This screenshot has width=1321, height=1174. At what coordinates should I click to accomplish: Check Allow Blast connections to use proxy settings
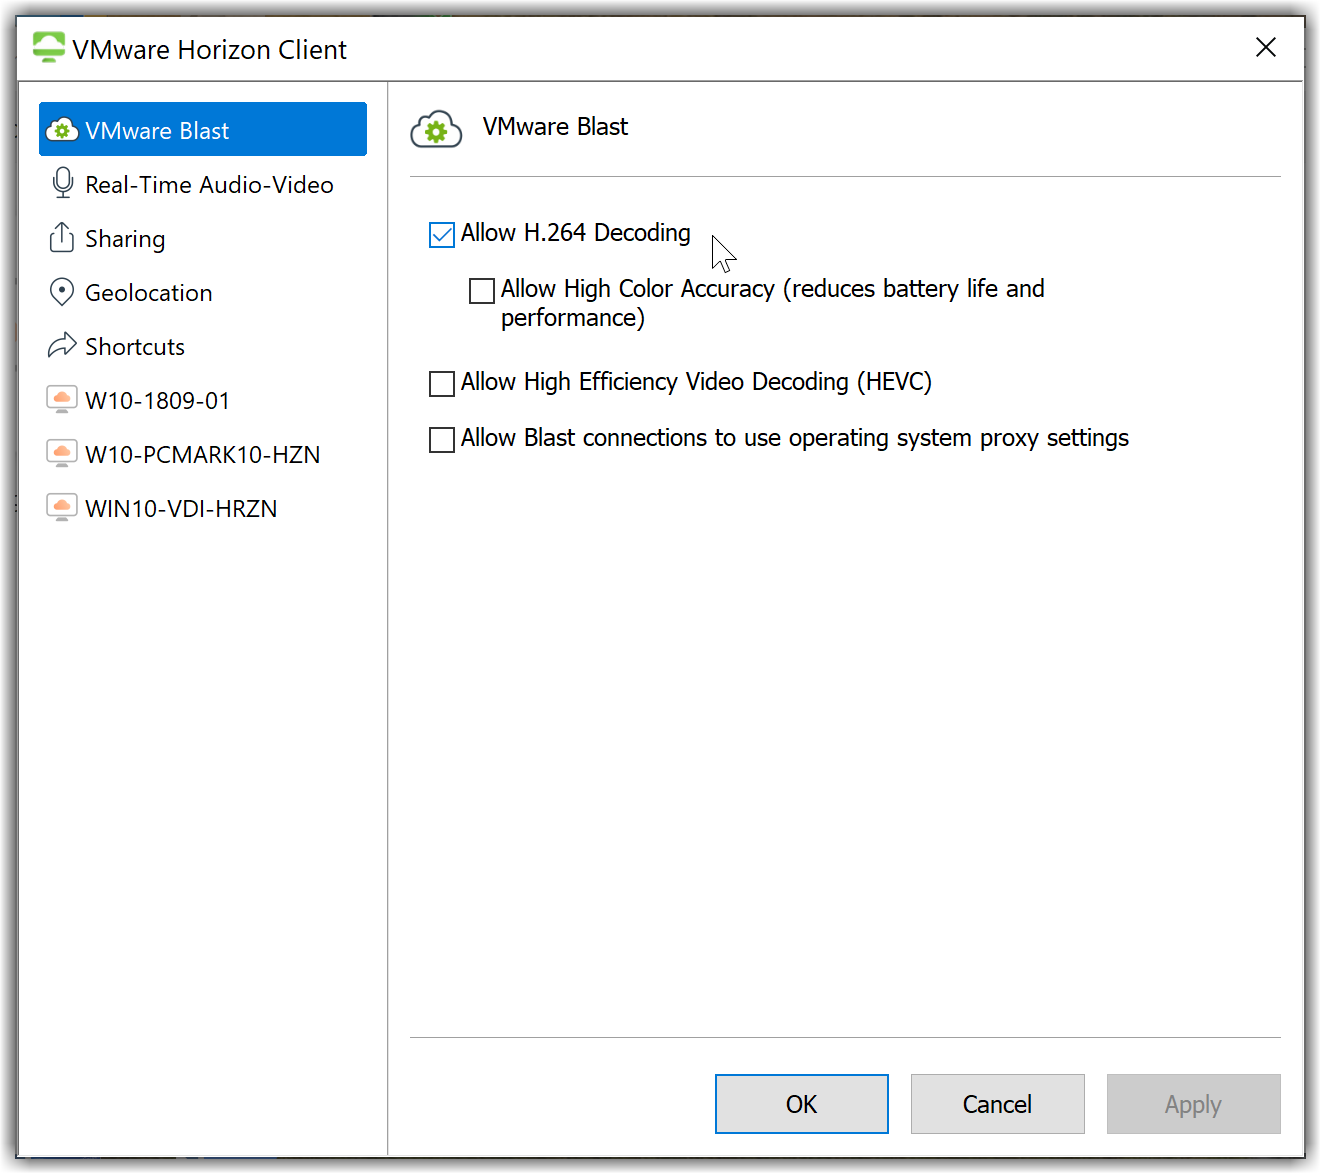click(x=442, y=440)
